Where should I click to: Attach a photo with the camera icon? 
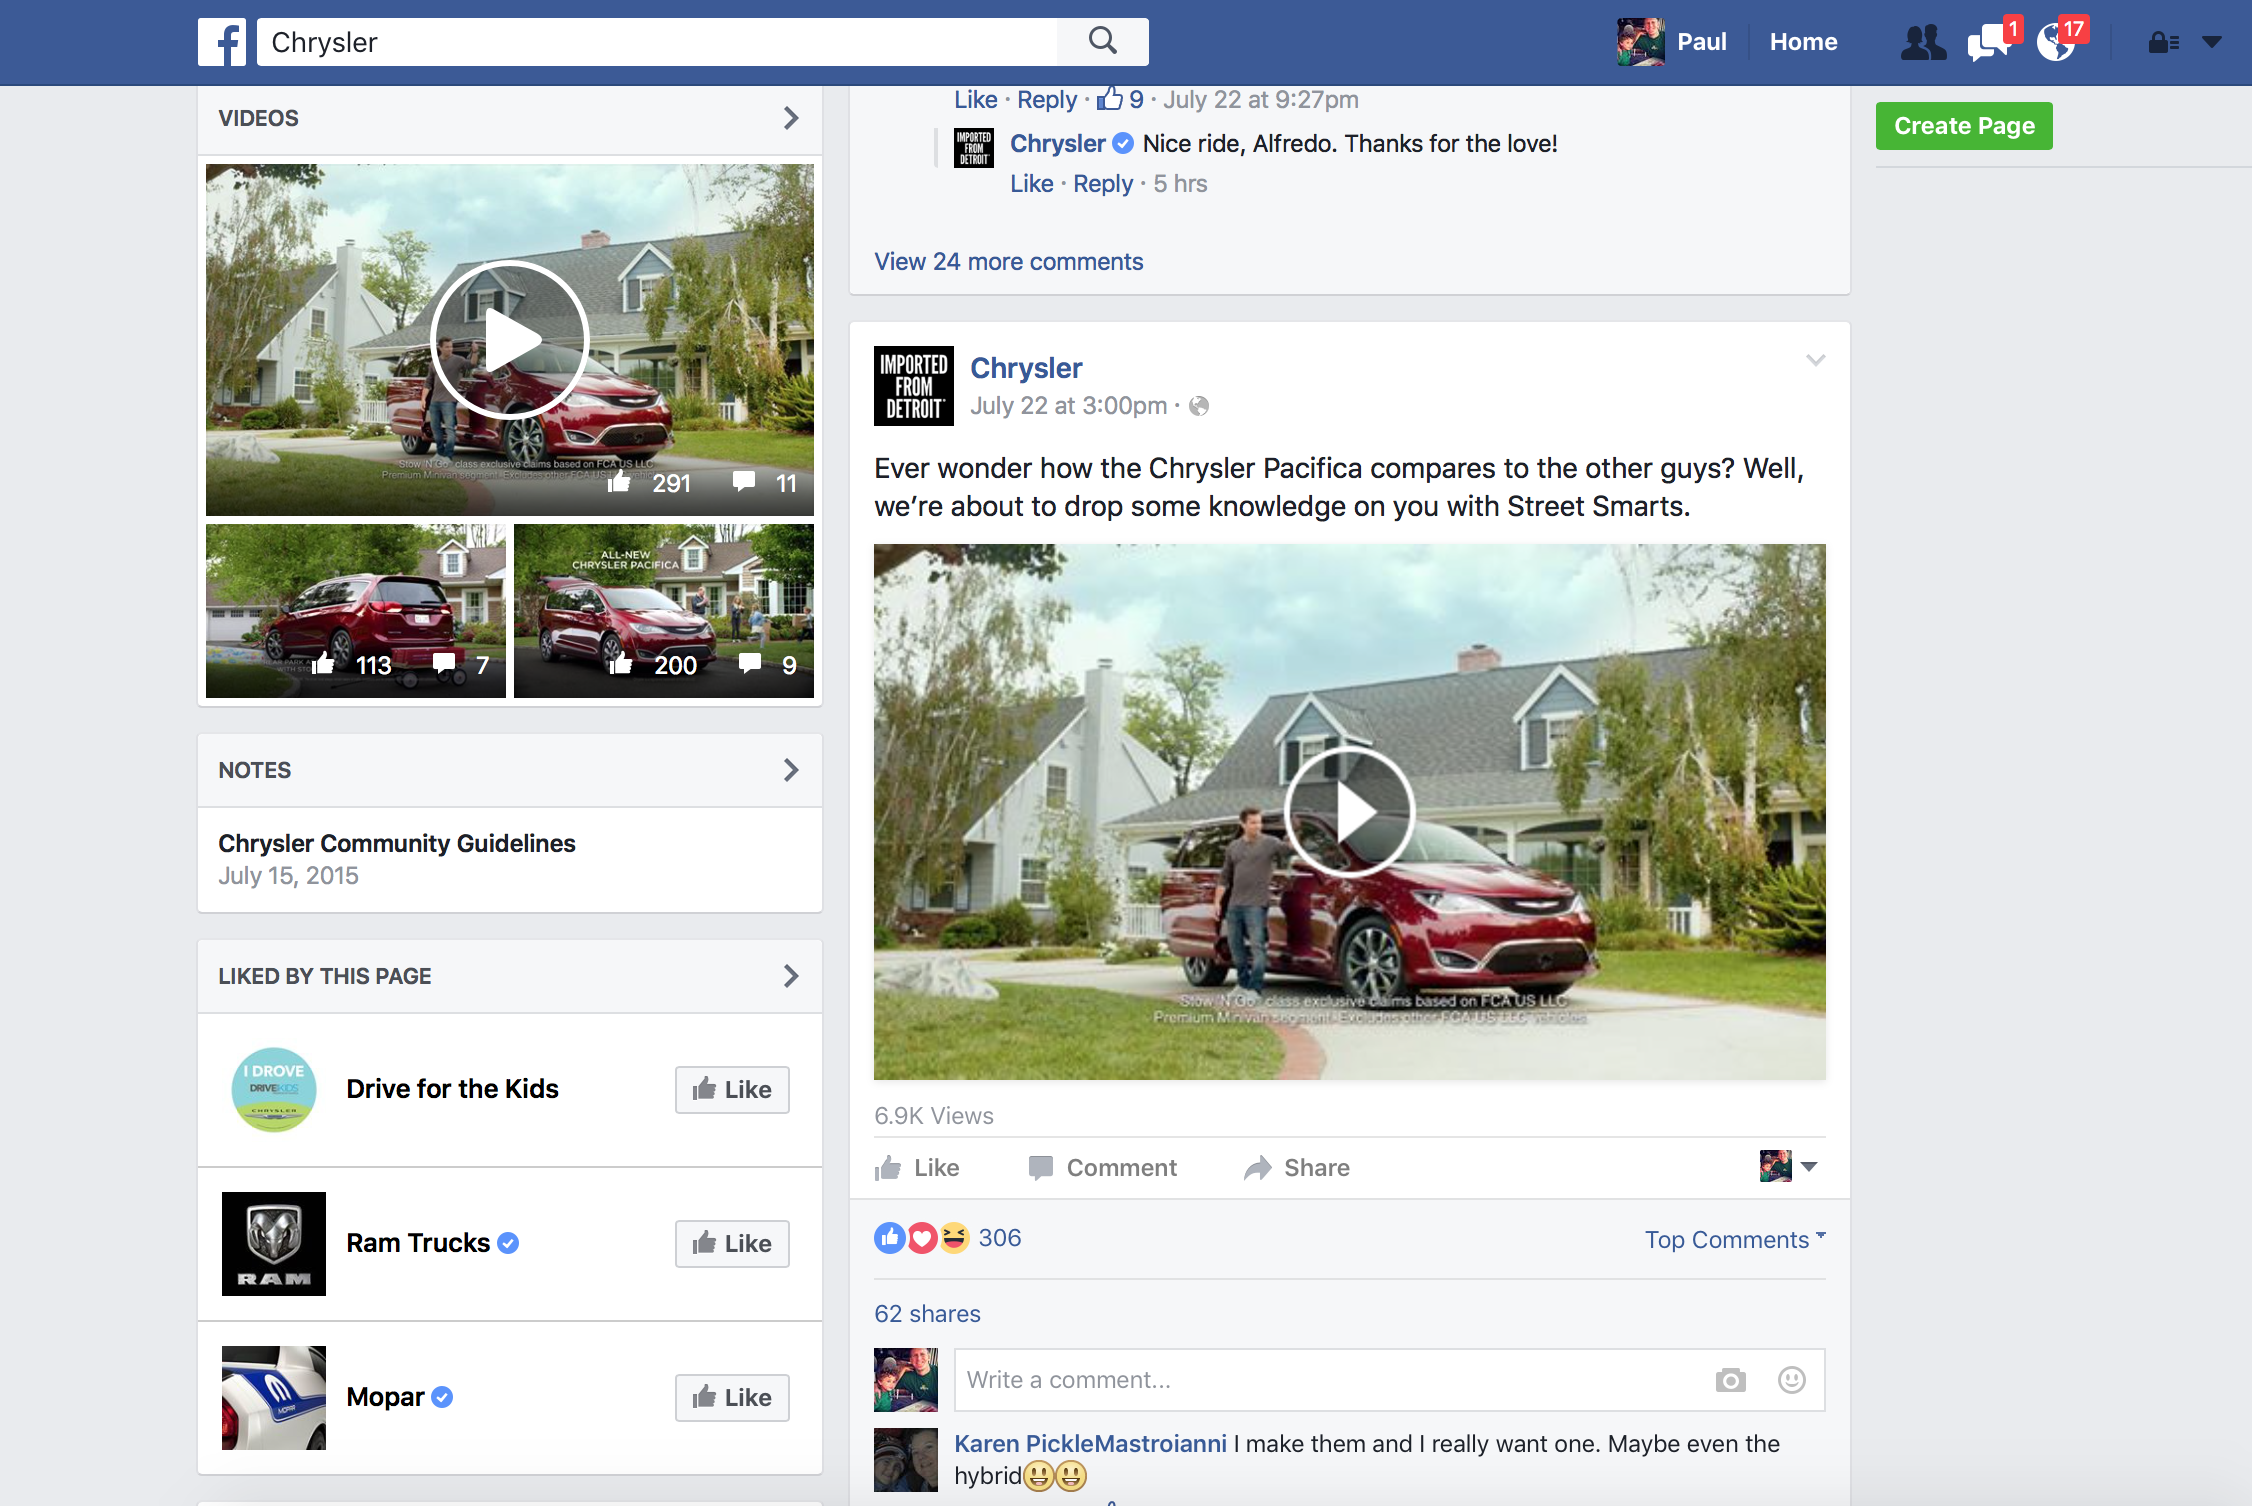pyautogui.click(x=1730, y=1381)
